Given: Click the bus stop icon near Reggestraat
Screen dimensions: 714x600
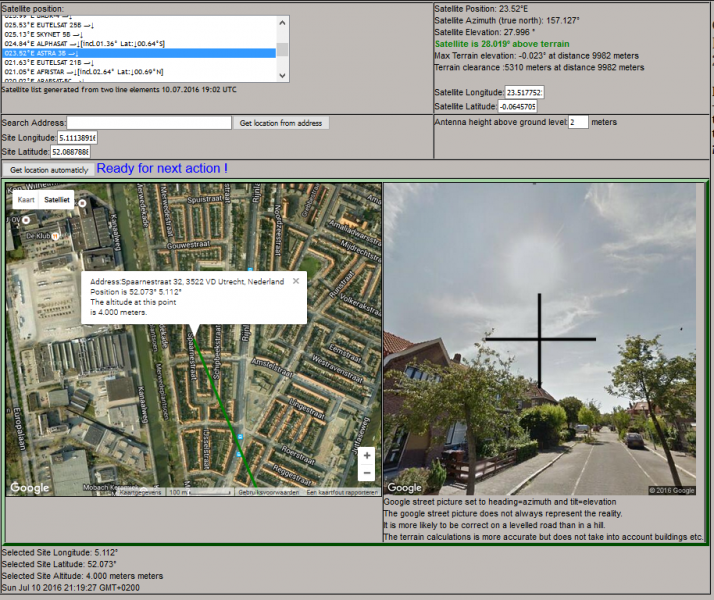Looking at the screenshot, I should pos(239,454).
